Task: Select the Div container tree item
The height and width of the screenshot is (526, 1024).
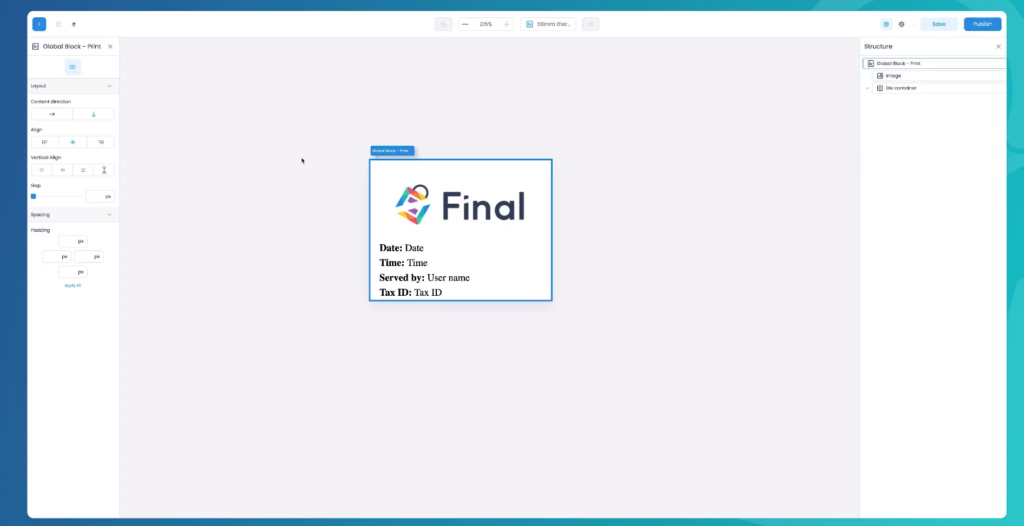Action: 939,88
